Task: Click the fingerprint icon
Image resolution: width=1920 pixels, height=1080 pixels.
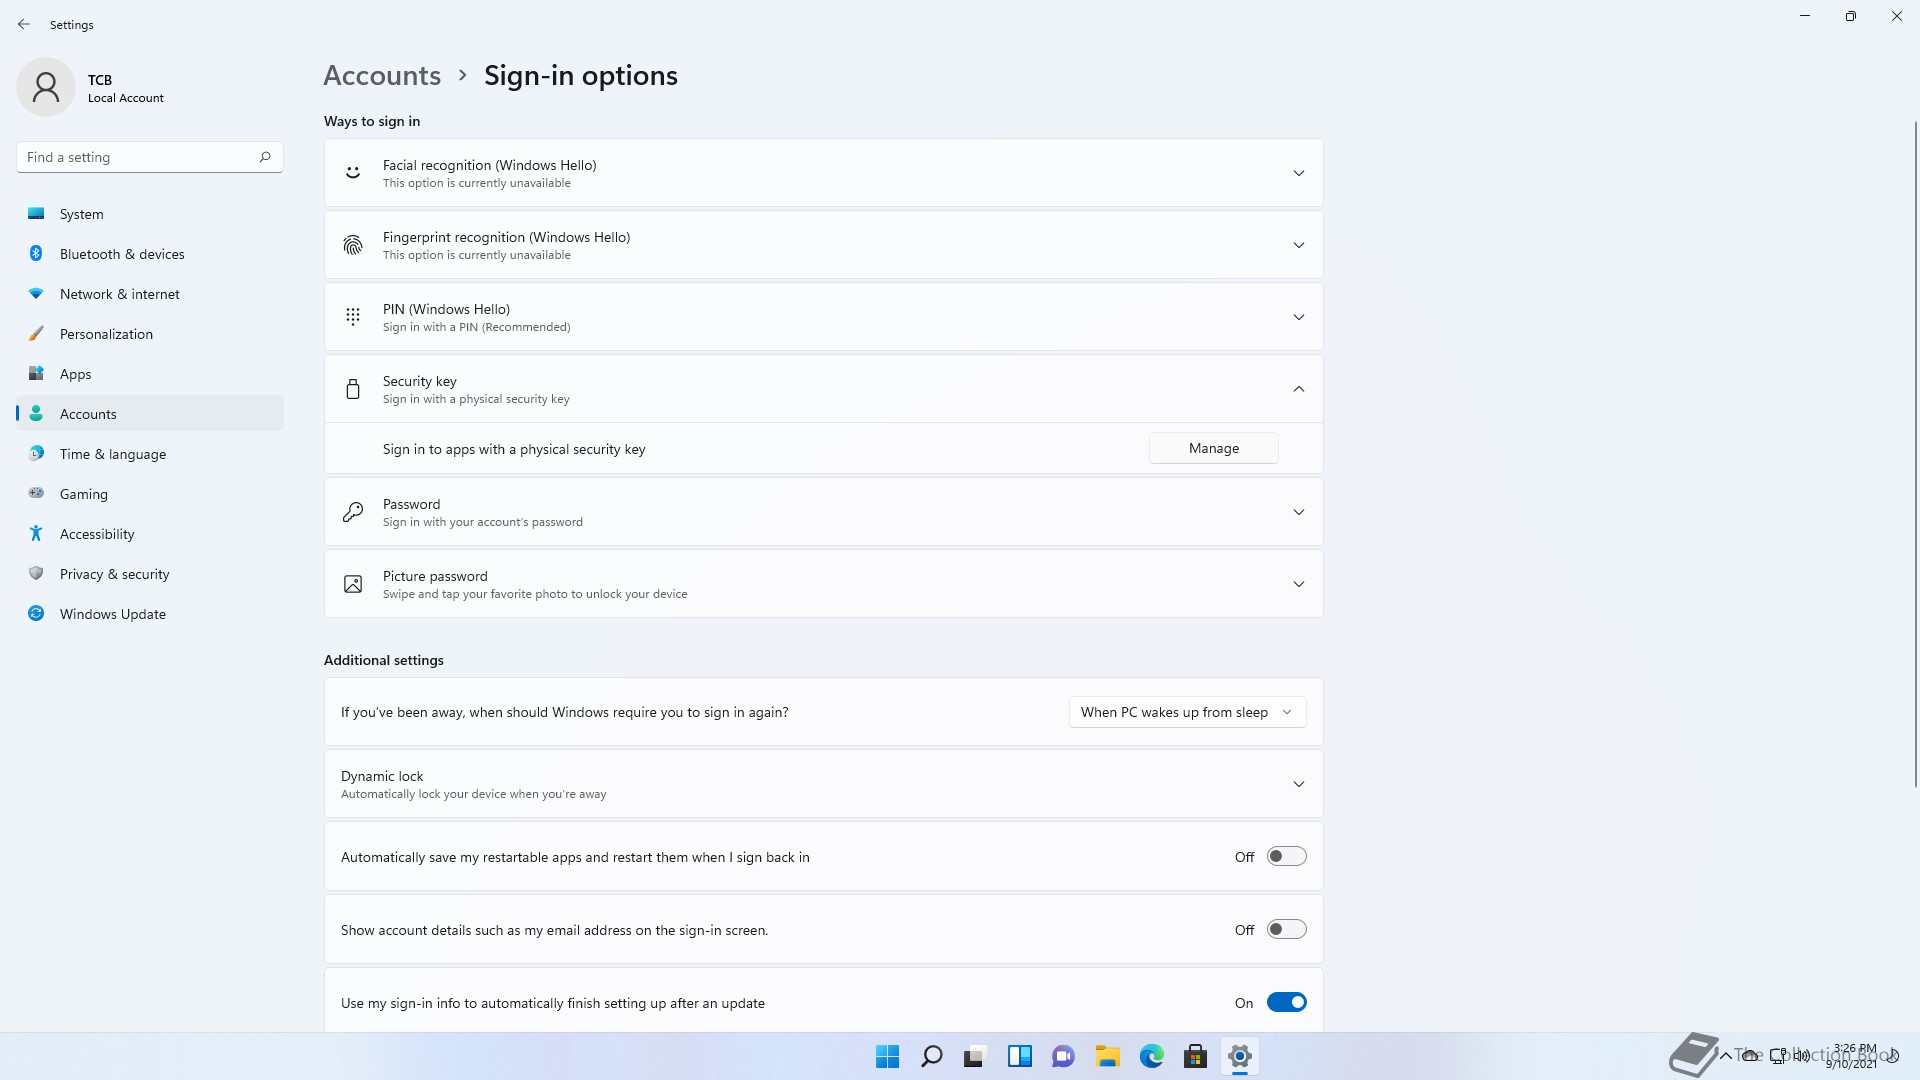Action: click(x=353, y=245)
